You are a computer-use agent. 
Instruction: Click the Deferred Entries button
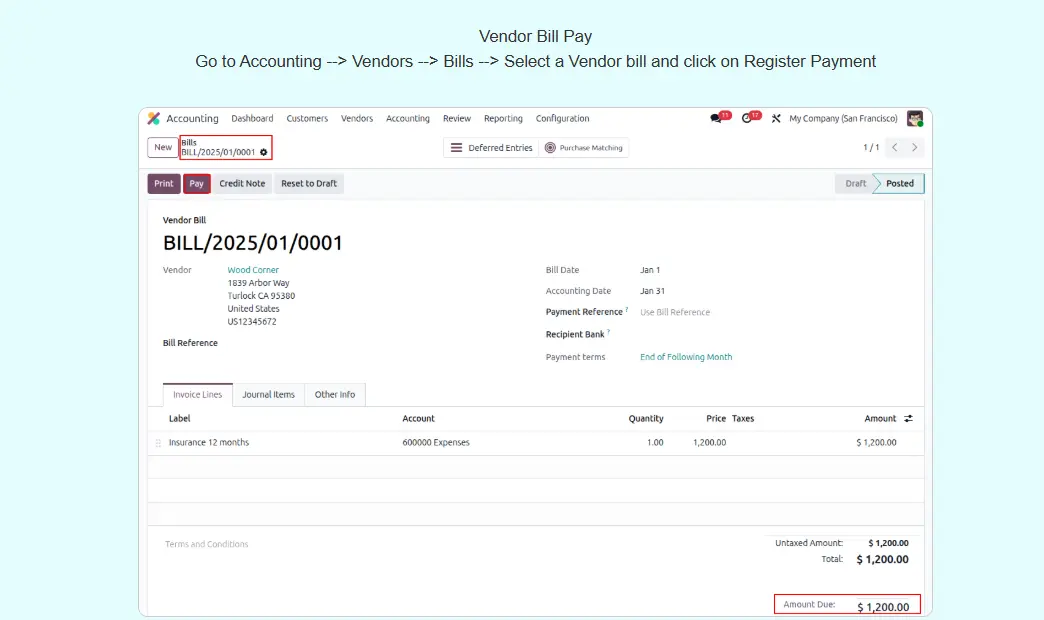(x=490, y=148)
